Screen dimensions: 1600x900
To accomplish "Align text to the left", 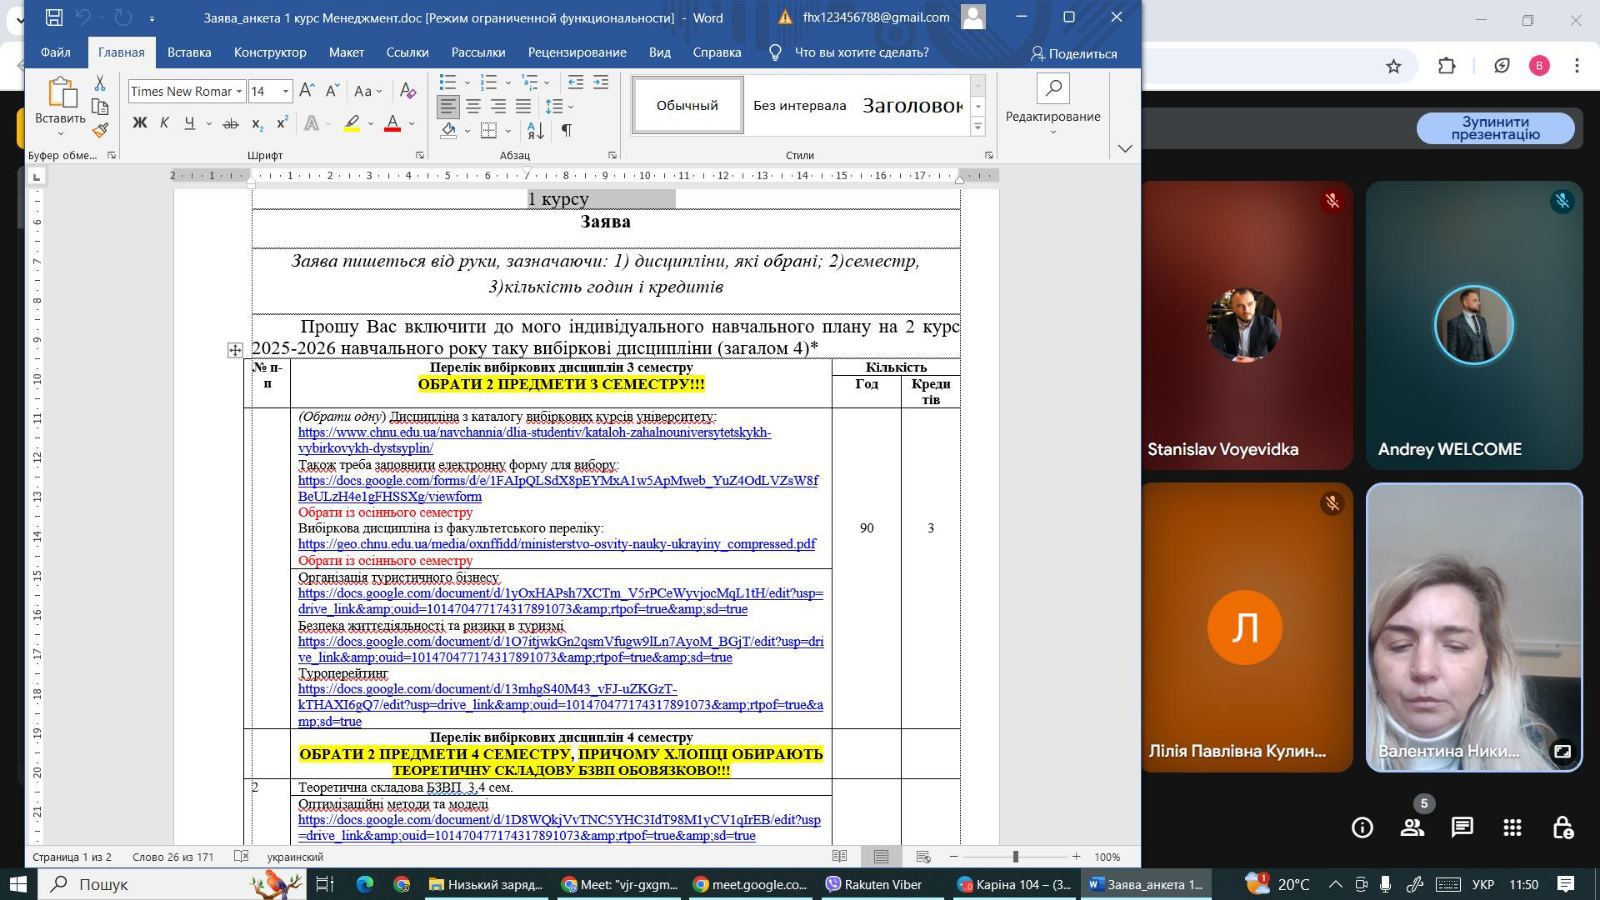I will click(x=448, y=106).
